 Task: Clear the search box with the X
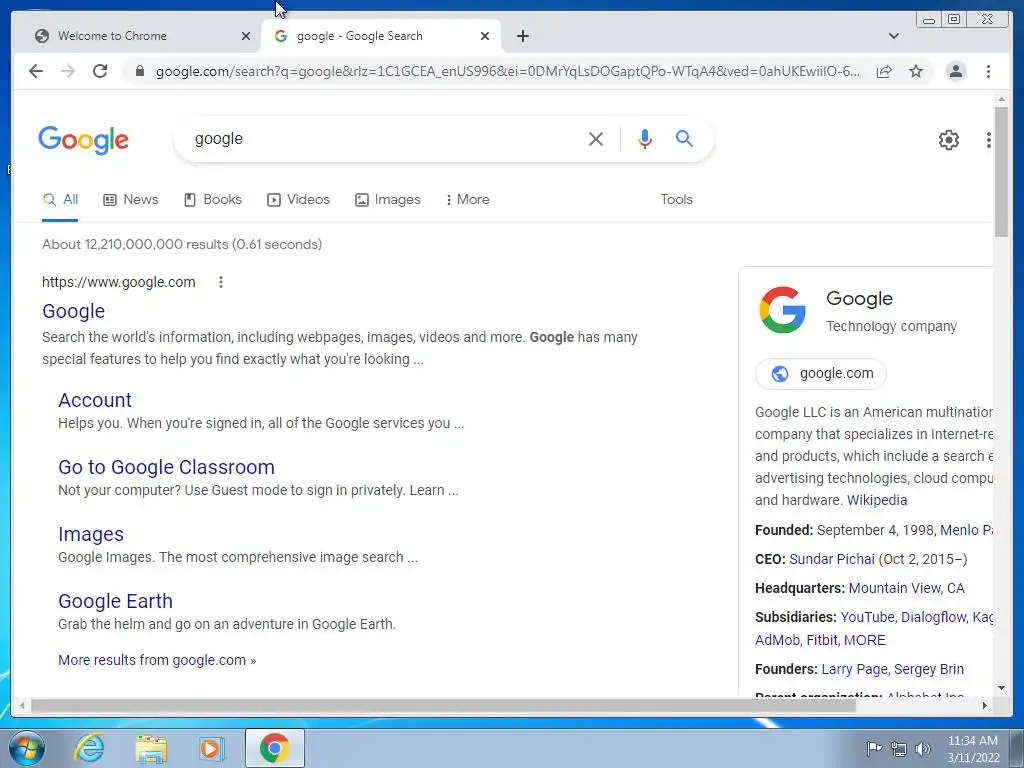tap(596, 138)
